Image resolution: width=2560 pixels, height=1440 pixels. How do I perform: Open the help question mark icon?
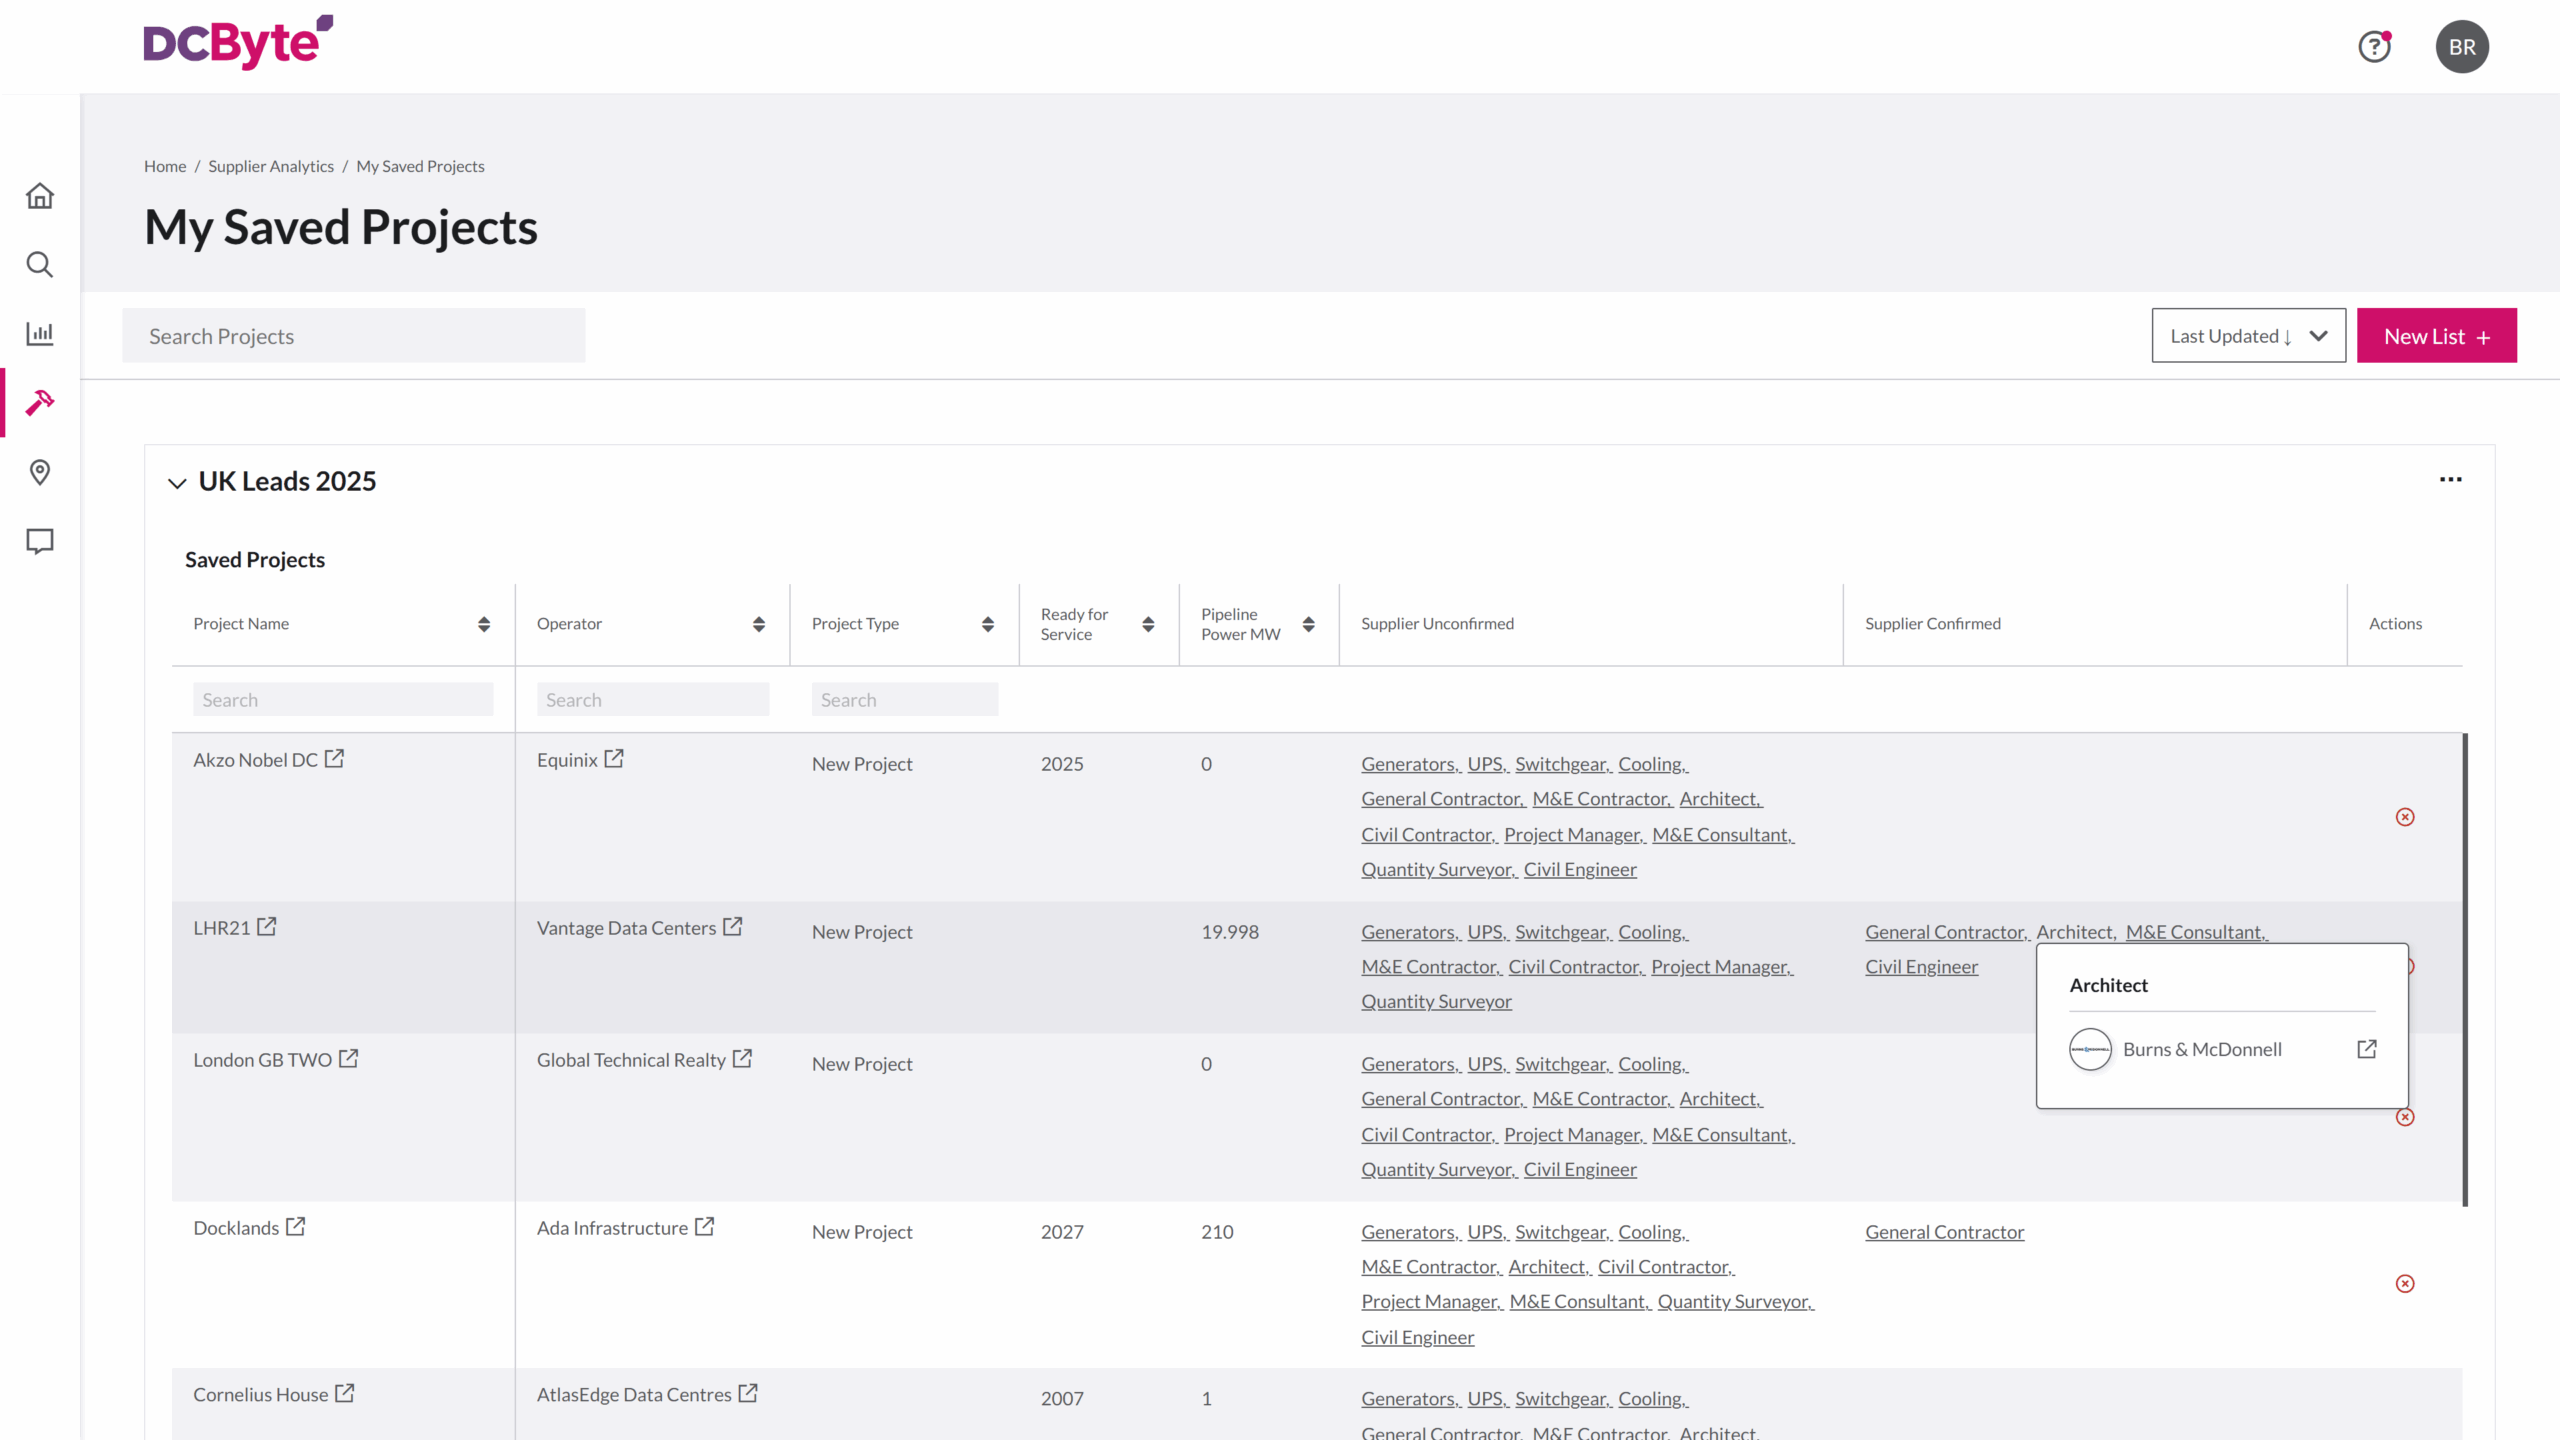click(x=2374, y=47)
